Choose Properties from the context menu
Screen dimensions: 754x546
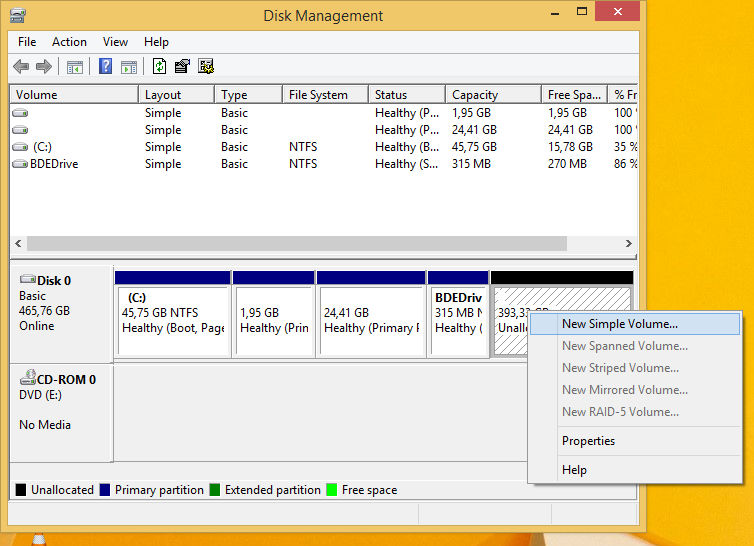635,441
